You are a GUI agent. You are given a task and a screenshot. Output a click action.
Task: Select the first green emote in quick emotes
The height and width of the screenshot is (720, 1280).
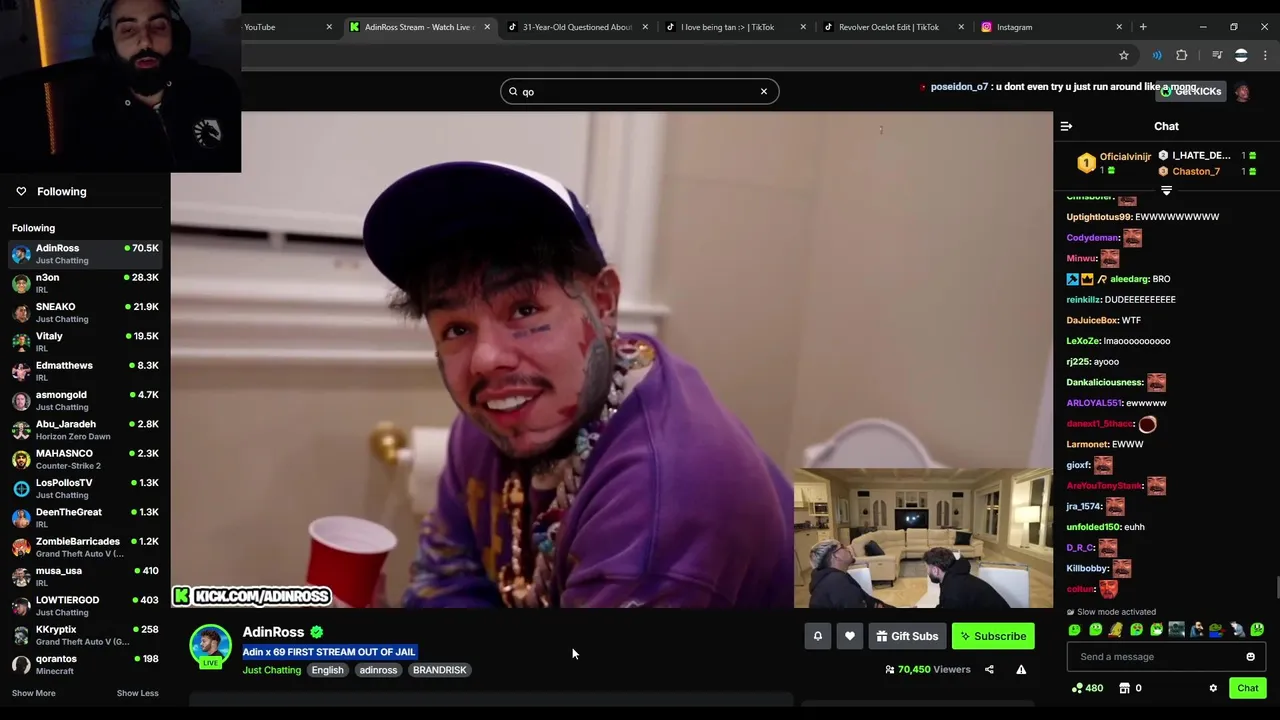tap(1075, 630)
